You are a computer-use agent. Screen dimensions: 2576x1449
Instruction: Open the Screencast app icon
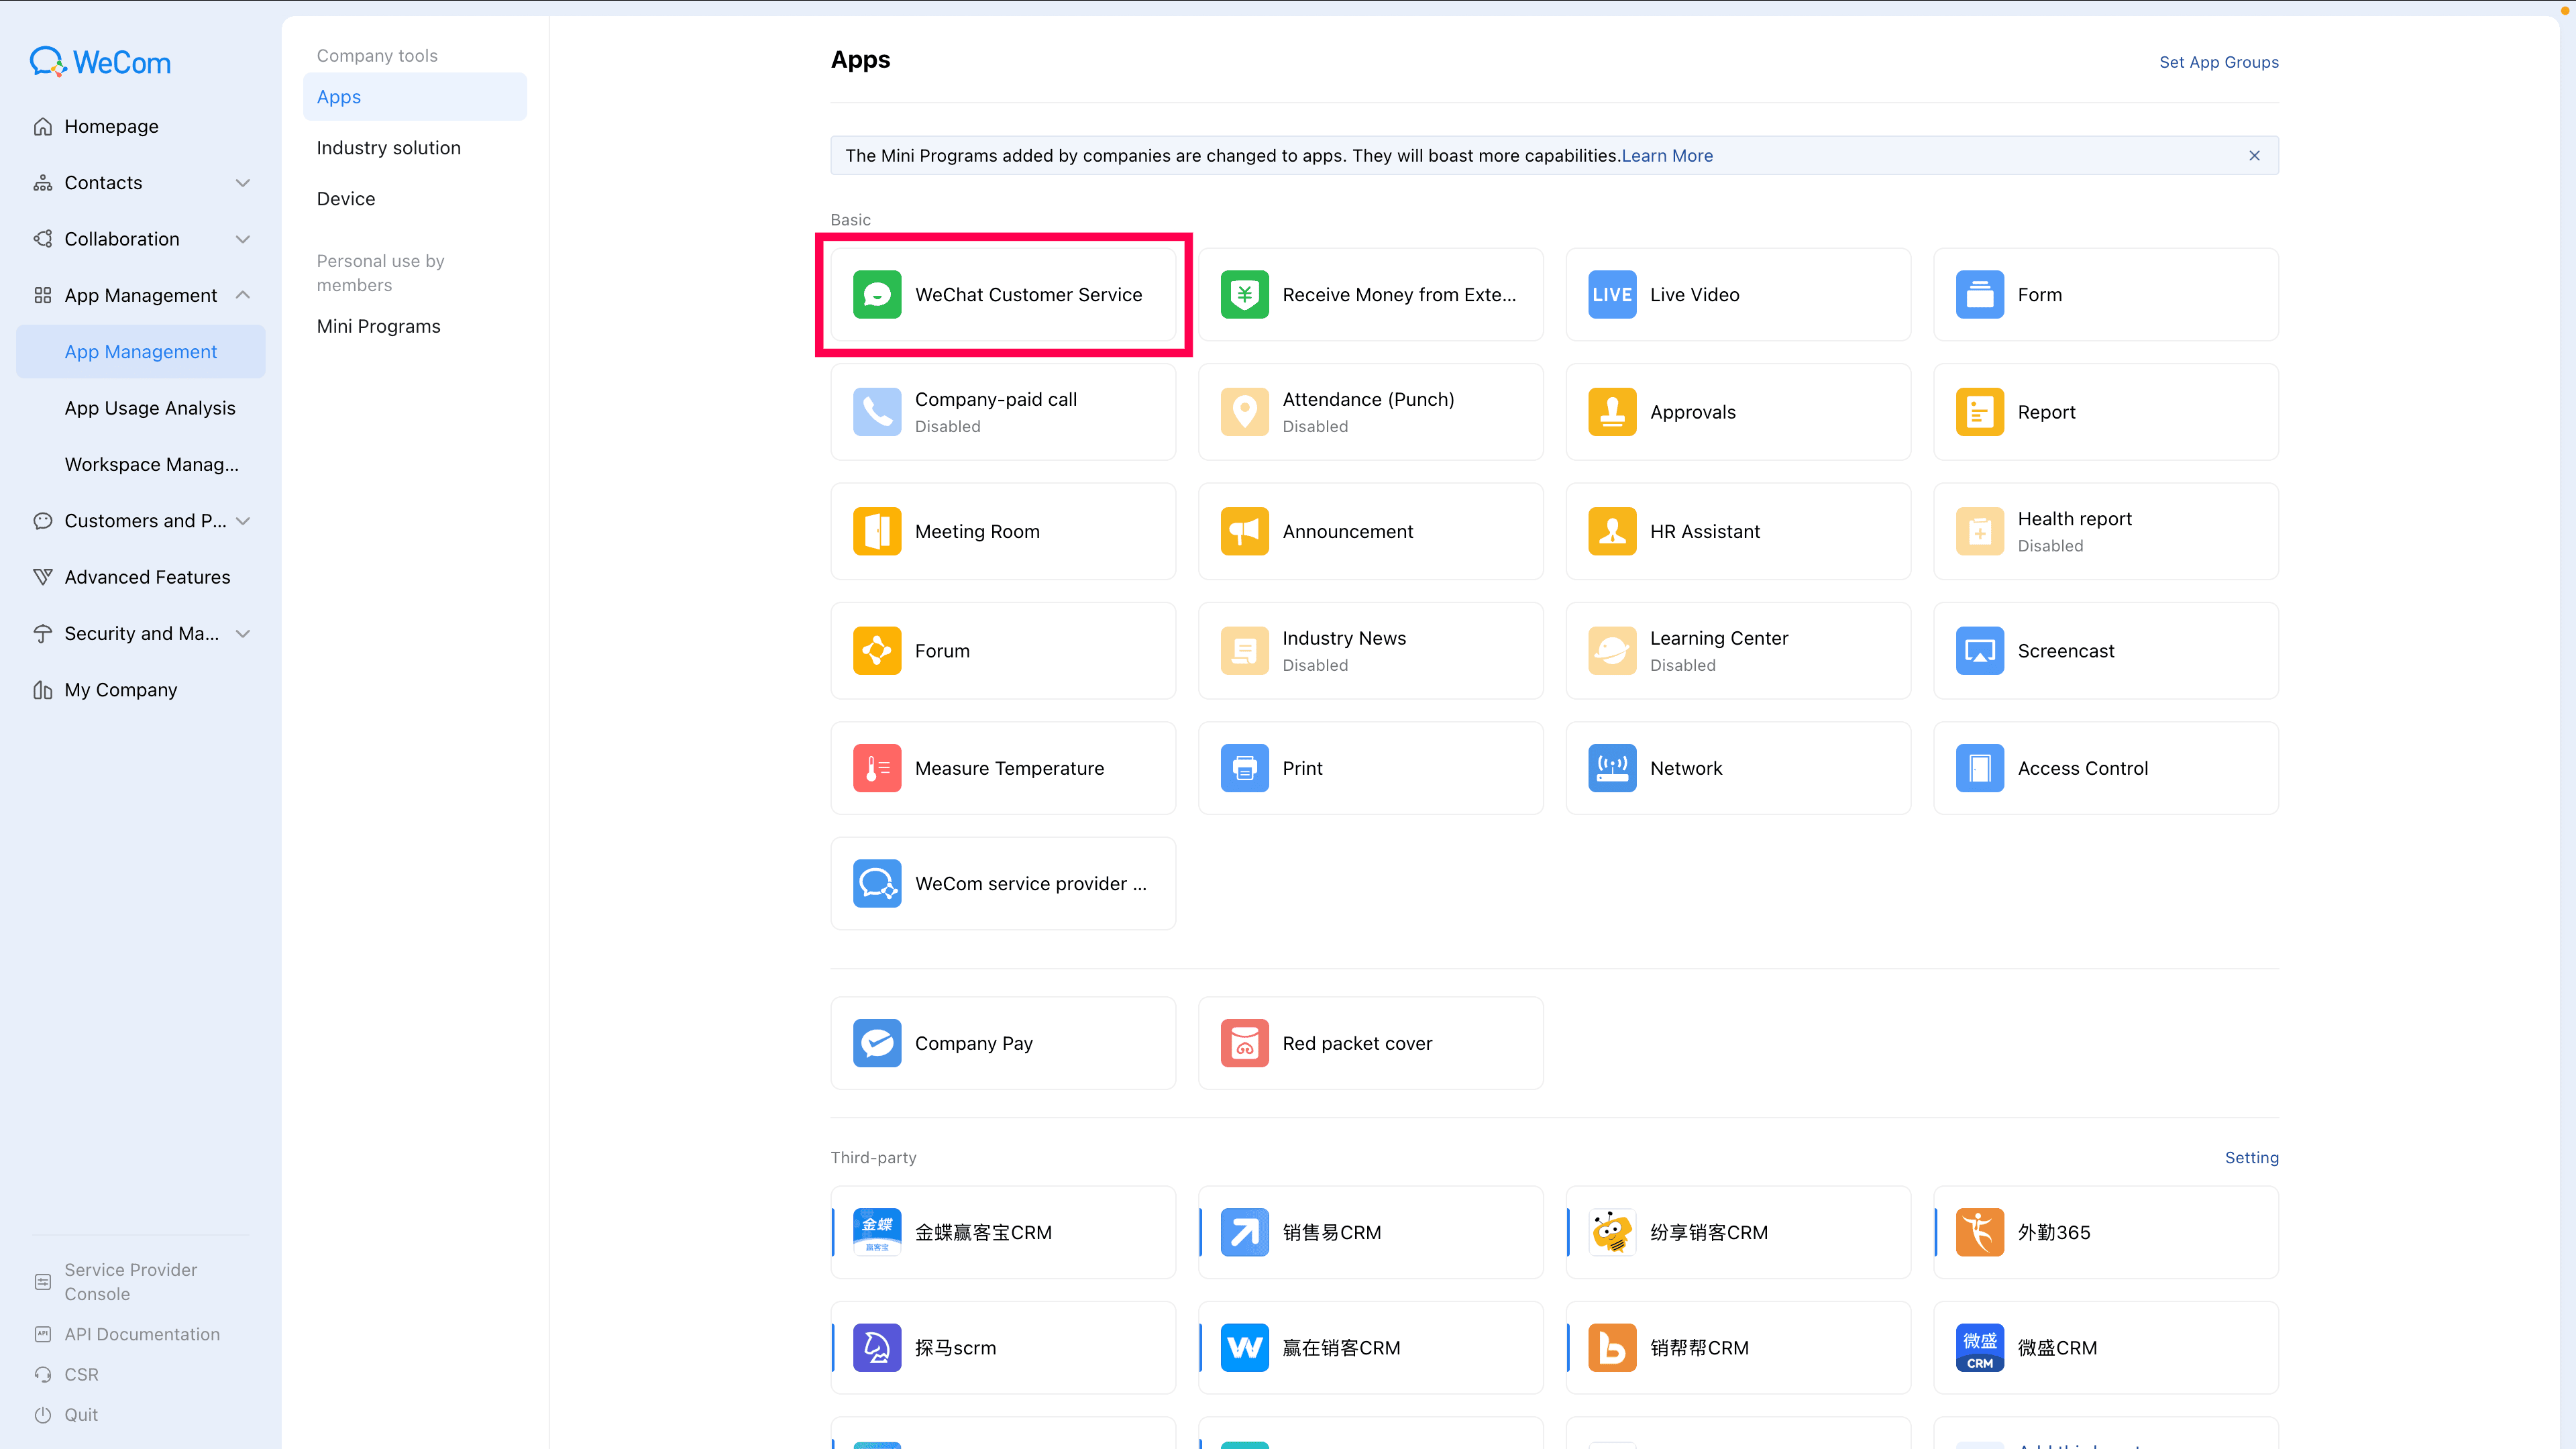coord(1979,651)
